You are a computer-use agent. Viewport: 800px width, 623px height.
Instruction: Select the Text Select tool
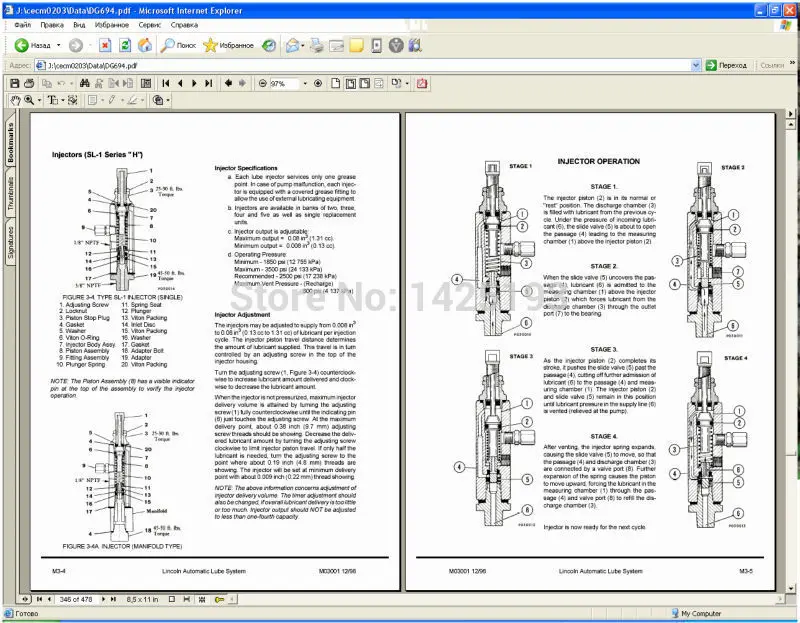coord(52,100)
